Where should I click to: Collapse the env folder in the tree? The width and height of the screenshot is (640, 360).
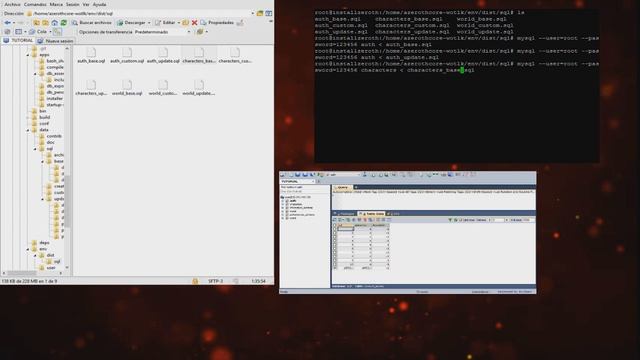click(28, 249)
